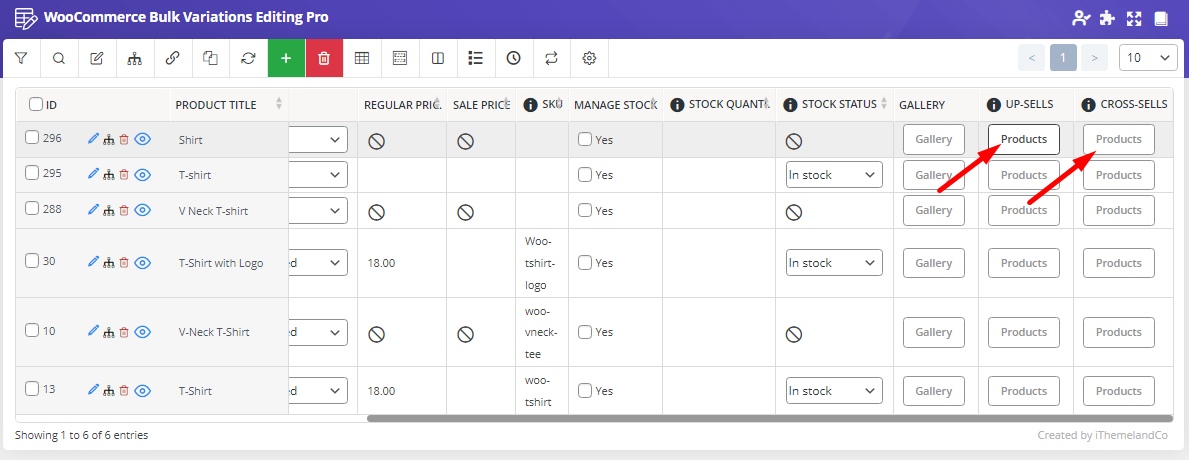1189x460 pixels.
Task: Open the bulk edit pencil tool
Action: tap(97, 58)
